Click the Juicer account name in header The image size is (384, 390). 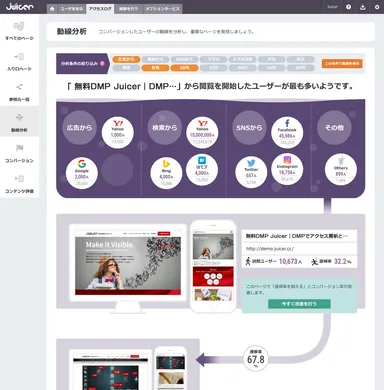332,7
